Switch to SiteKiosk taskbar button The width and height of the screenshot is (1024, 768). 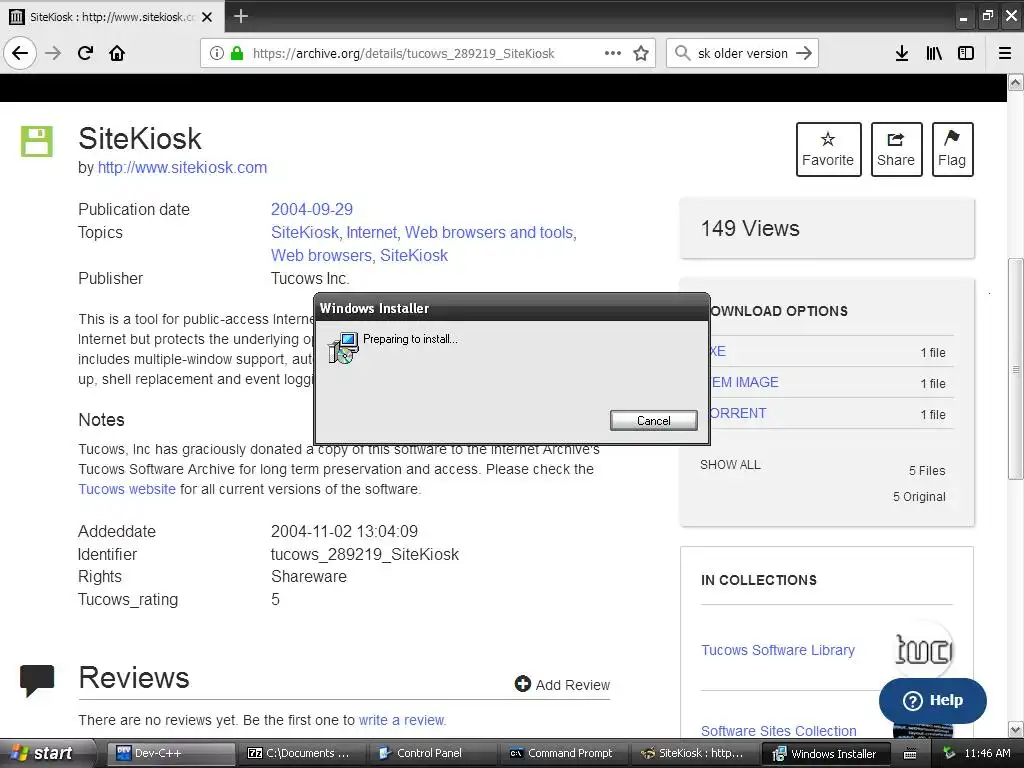point(694,754)
